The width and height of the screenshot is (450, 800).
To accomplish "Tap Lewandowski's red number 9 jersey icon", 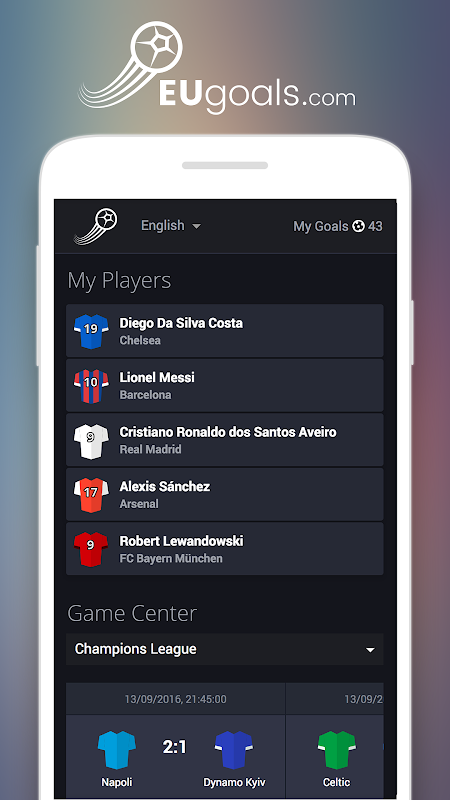I will point(91,549).
